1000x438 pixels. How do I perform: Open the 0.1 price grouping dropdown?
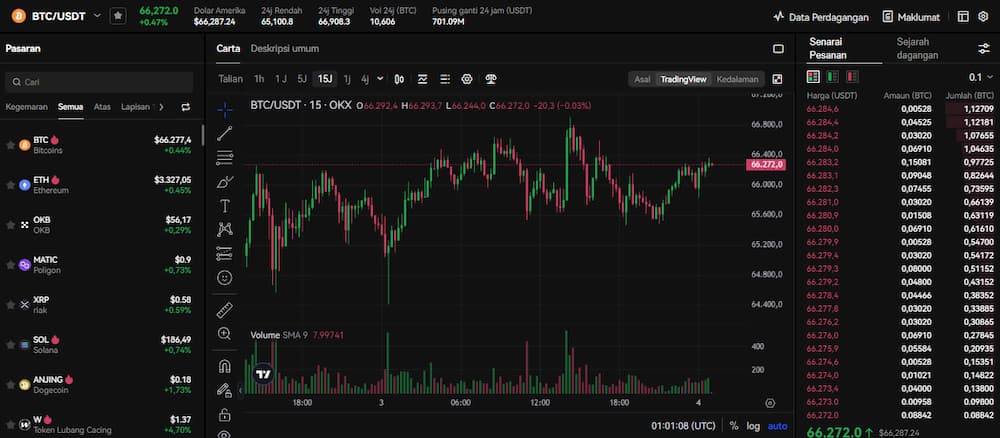980,77
